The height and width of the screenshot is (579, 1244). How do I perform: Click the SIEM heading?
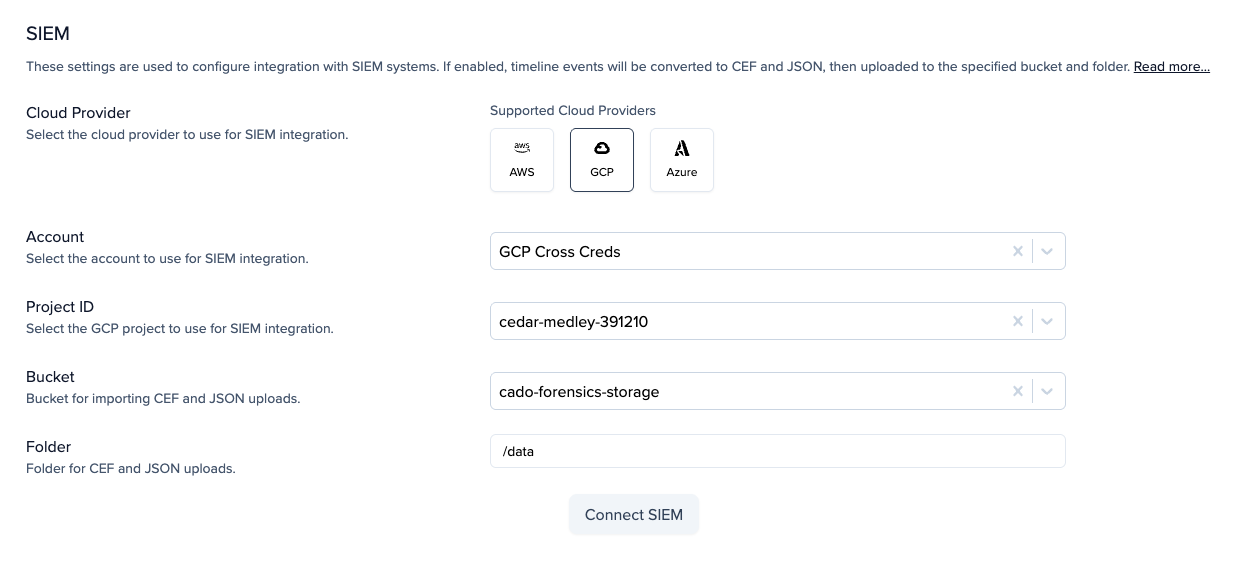click(48, 33)
